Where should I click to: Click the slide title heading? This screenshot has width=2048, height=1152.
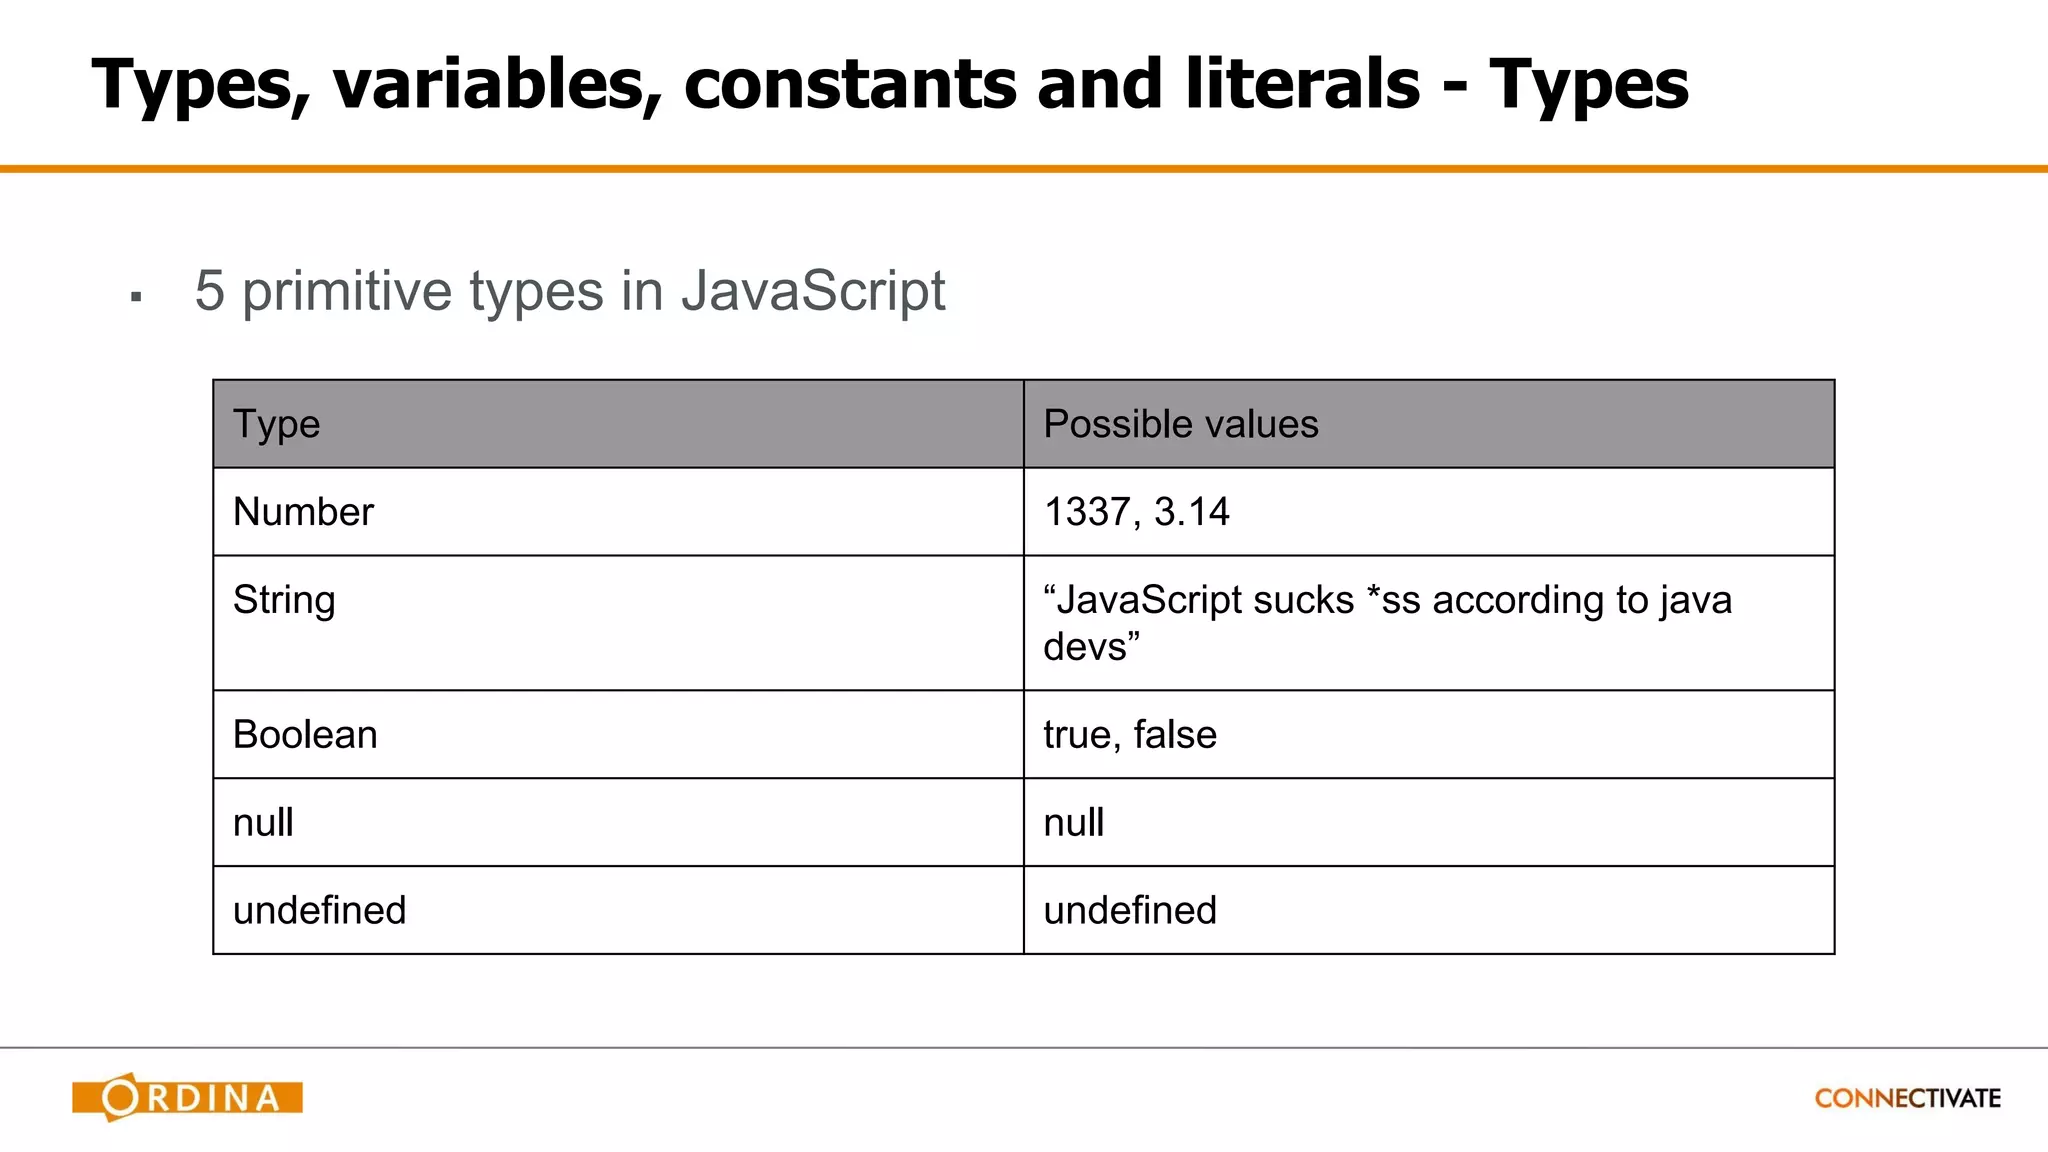[x=890, y=84]
